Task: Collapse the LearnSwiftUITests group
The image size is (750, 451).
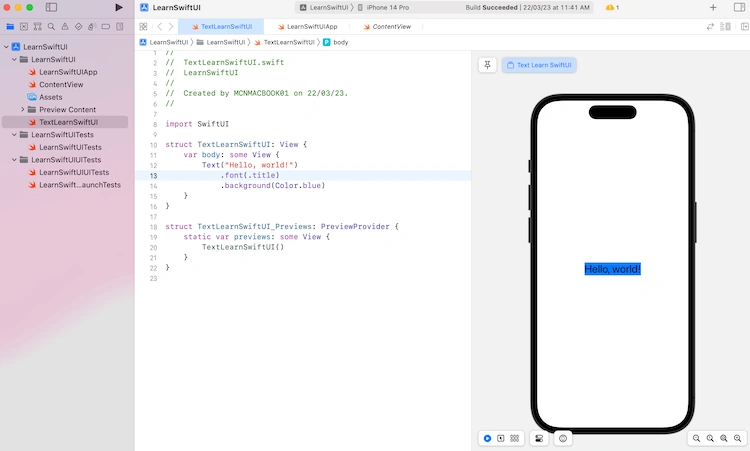Action: pos(14,135)
